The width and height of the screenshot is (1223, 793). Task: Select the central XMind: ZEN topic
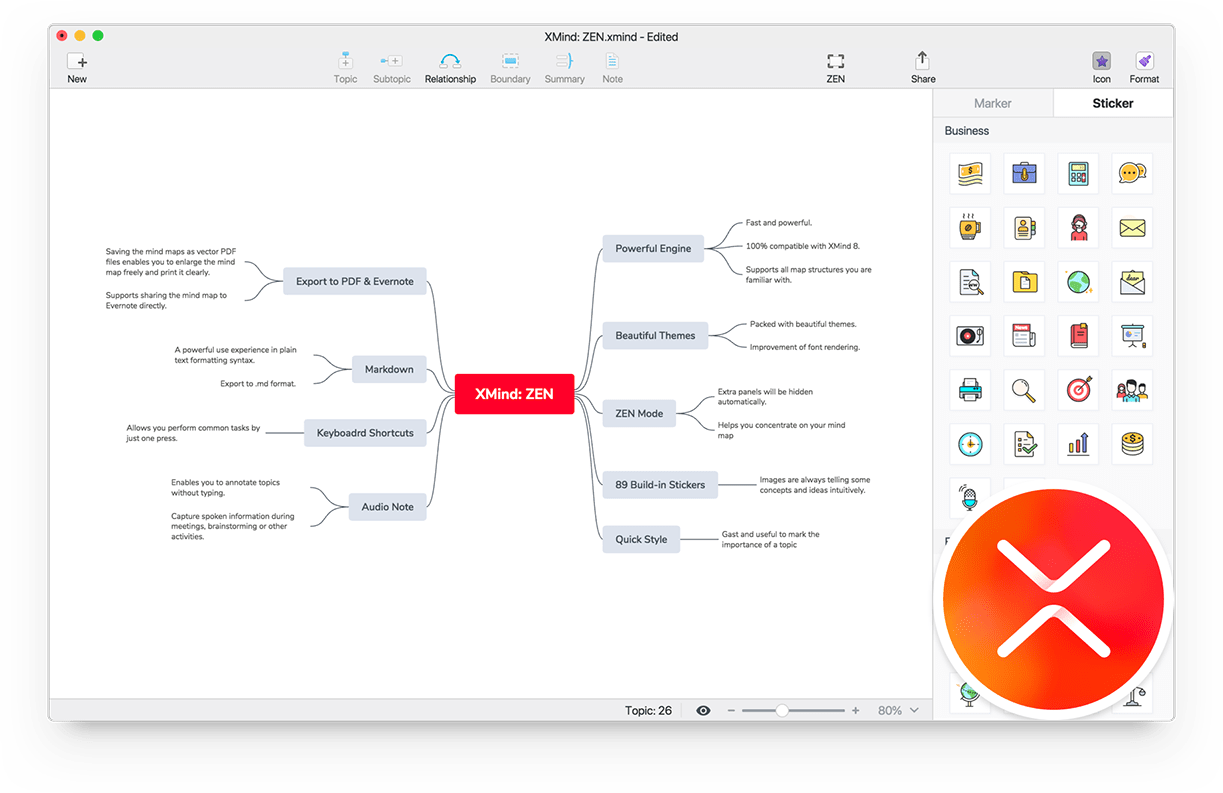click(514, 394)
